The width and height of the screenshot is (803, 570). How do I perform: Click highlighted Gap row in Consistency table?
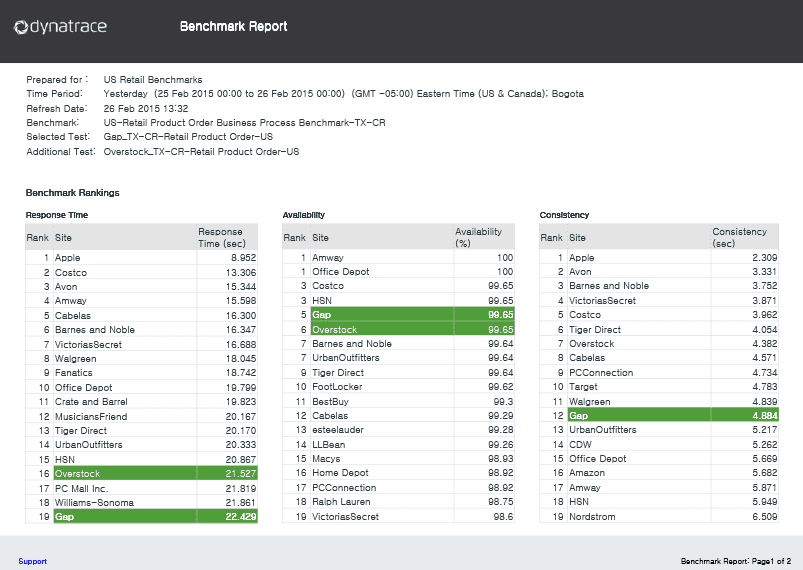[659, 415]
